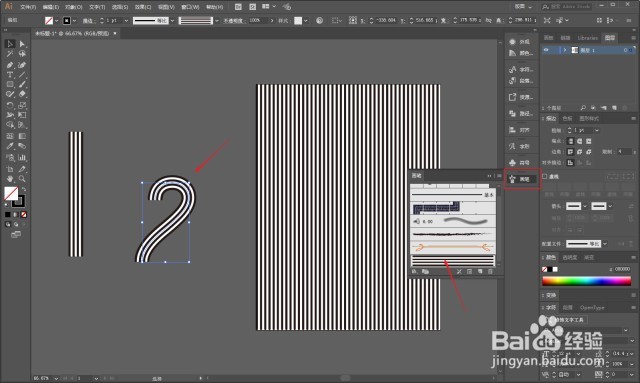Switch to the 色板 swatches tab
Image resolution: width=640 pixels, height=383 pixels.
[567, 118]
